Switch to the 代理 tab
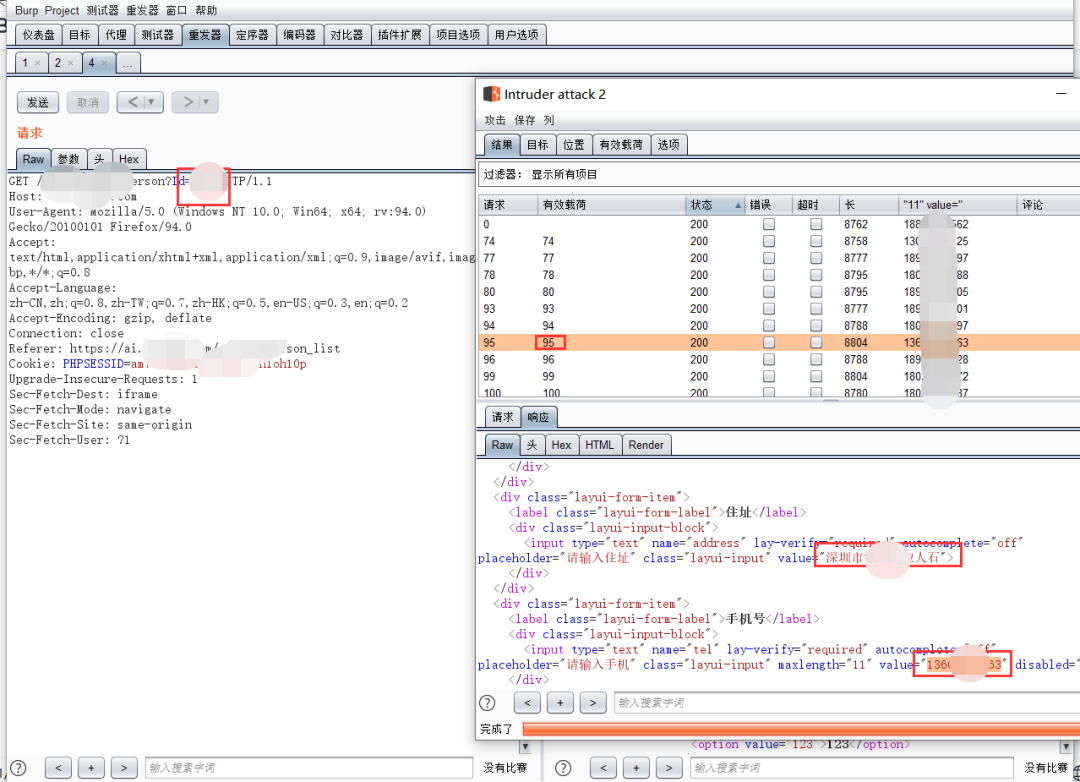1080x782 pixels. [116, 34]
